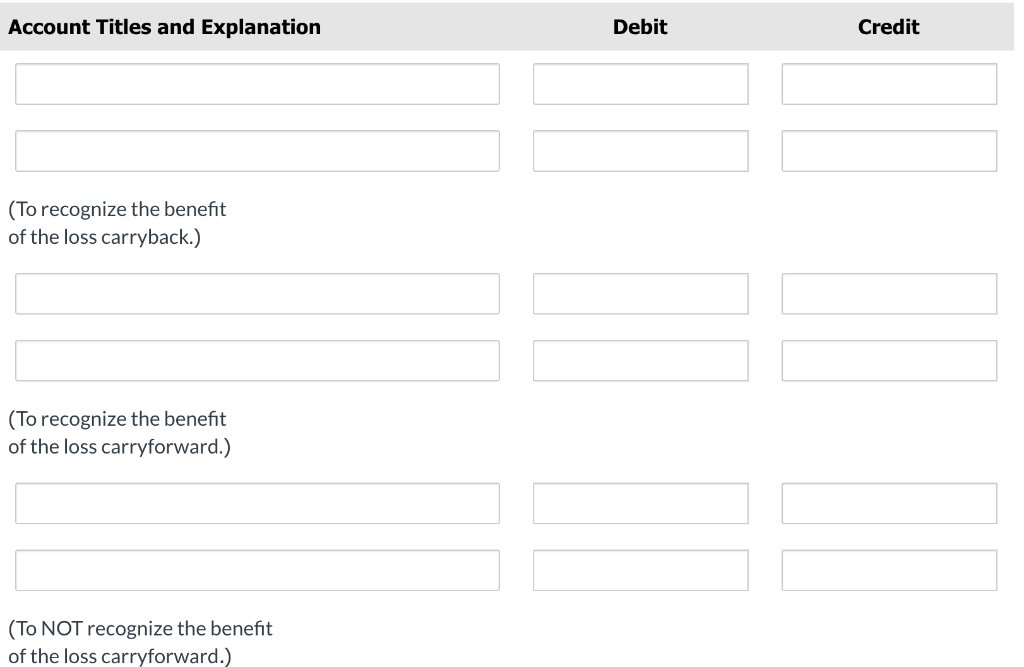Image resolution: width=1024 pixels, height=667 pixels.
Task: Click the Debit field in the fifth row
Action: pyautogui.click(x=640, y=503)
